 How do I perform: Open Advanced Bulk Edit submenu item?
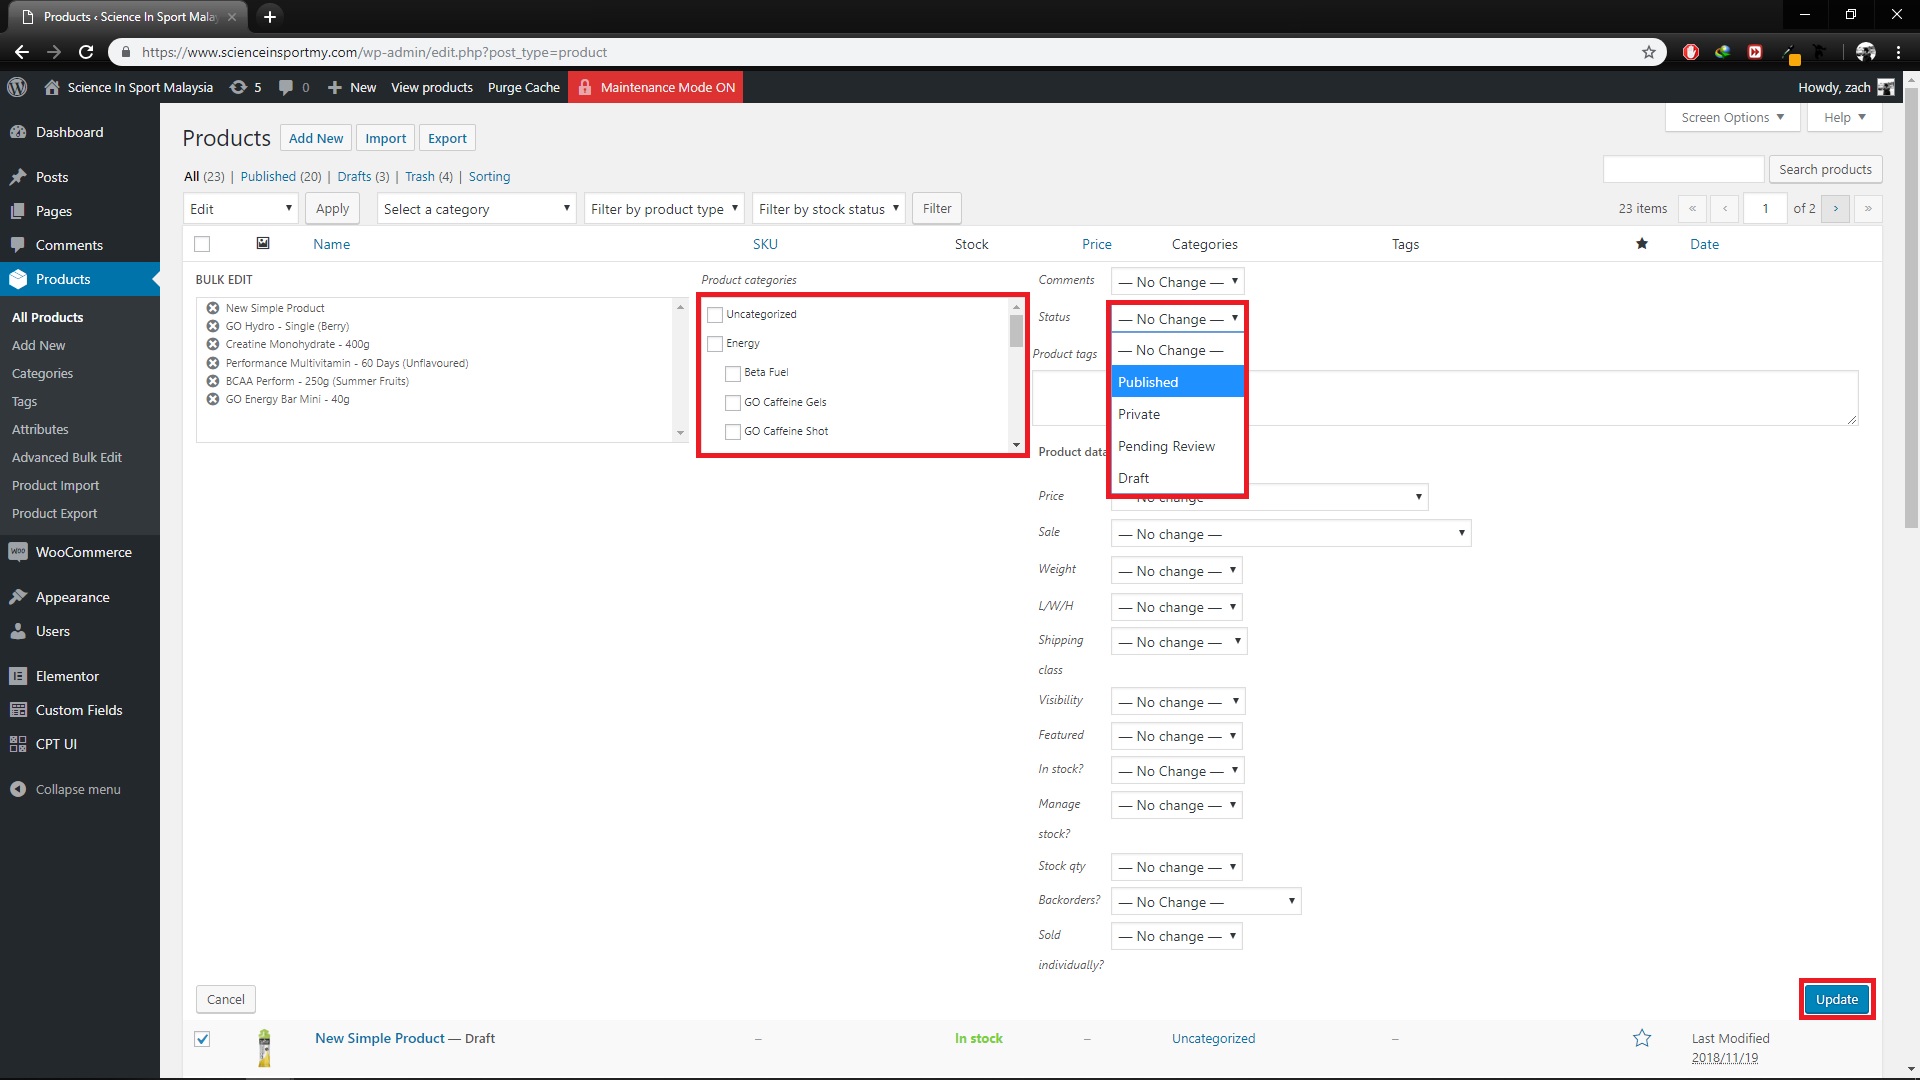[67, 457]
